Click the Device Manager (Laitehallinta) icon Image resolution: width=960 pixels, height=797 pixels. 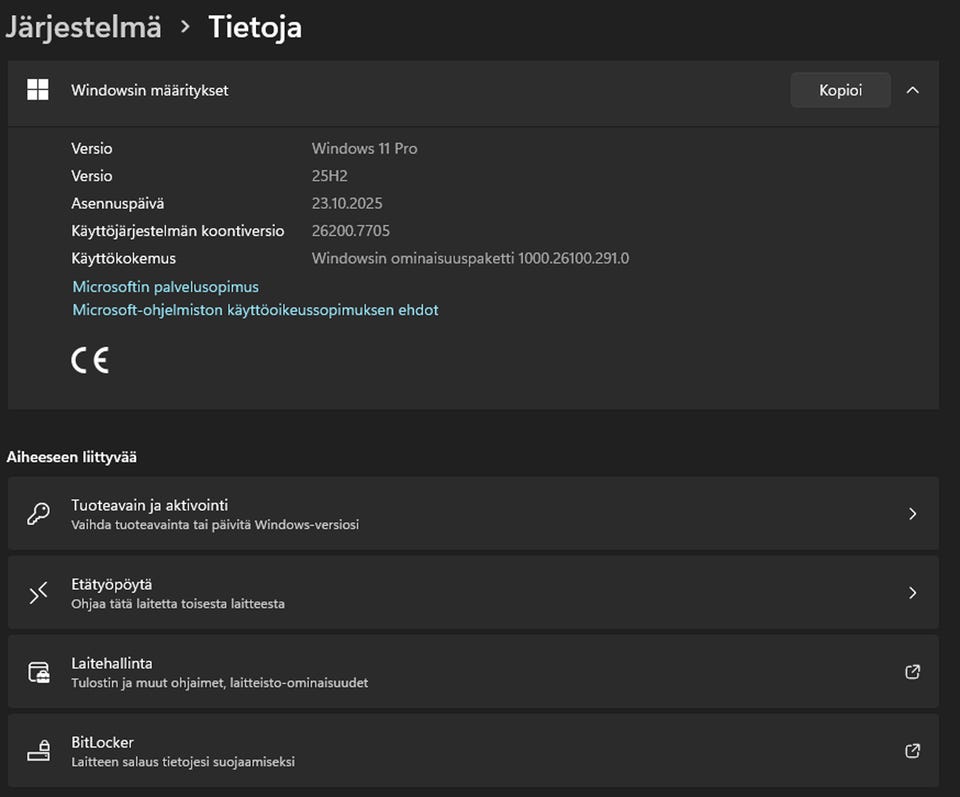pyautogui.click(x=38, y=672)
